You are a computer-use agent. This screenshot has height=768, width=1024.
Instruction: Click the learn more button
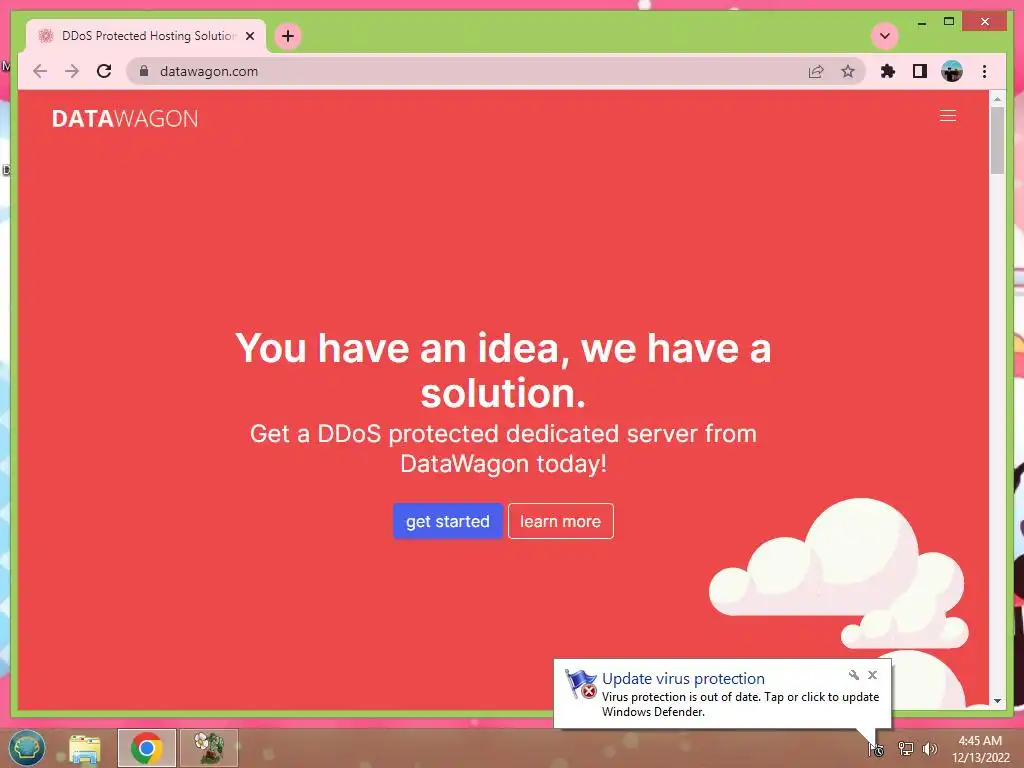coord(560,521)
